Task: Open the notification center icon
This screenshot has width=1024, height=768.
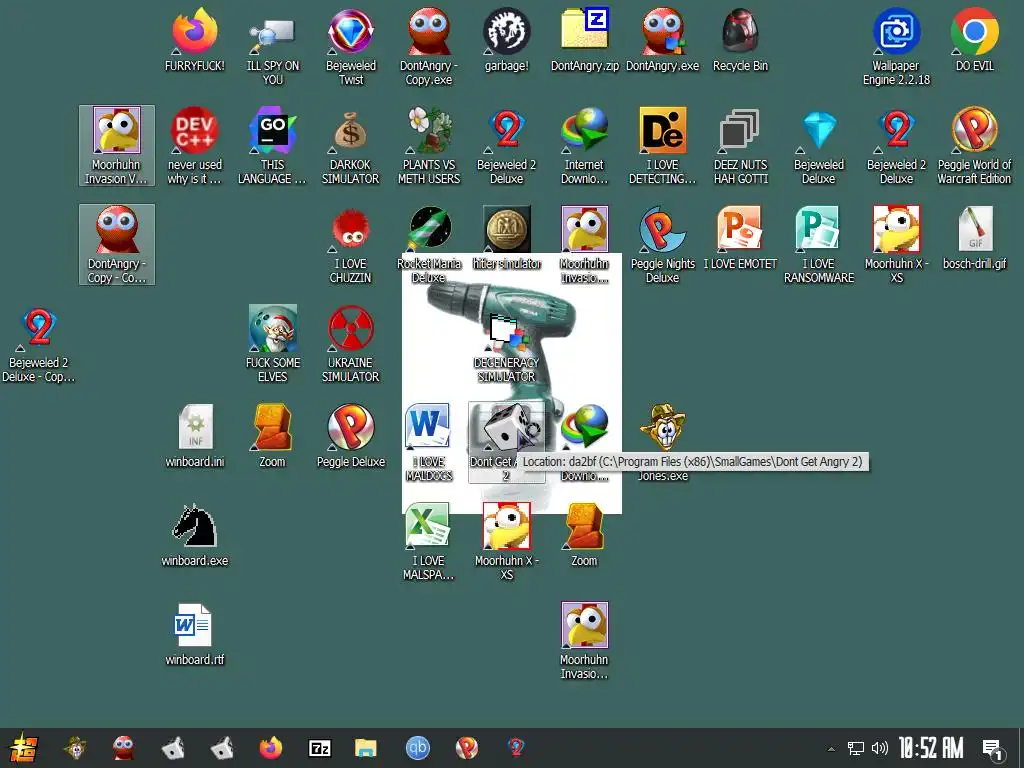Action: click(x=993, y=748)
